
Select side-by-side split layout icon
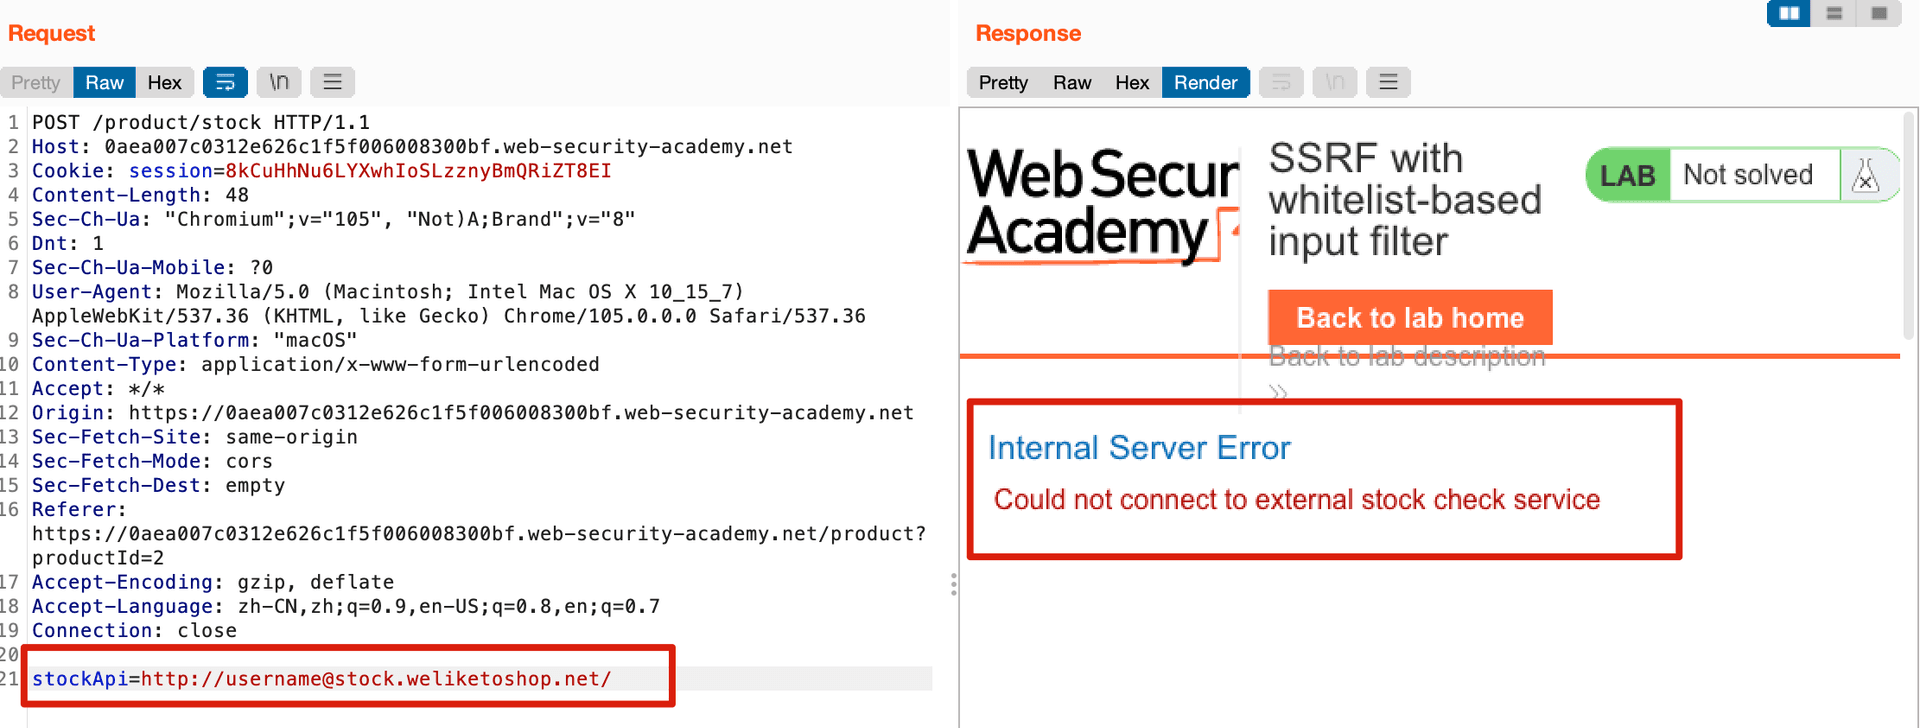[1789, 13]
